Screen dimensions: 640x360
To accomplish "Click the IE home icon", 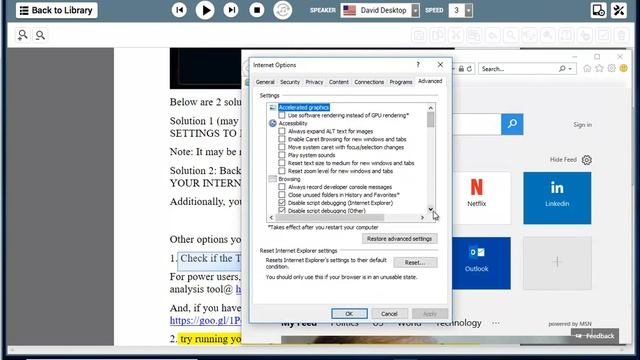I will [587, 69].
